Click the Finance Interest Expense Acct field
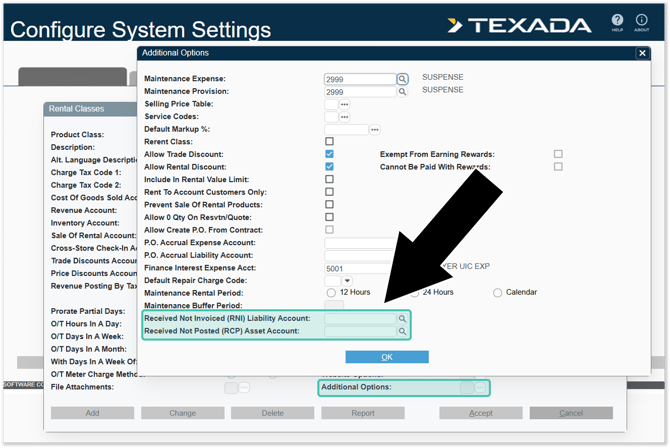 [360, 268]
